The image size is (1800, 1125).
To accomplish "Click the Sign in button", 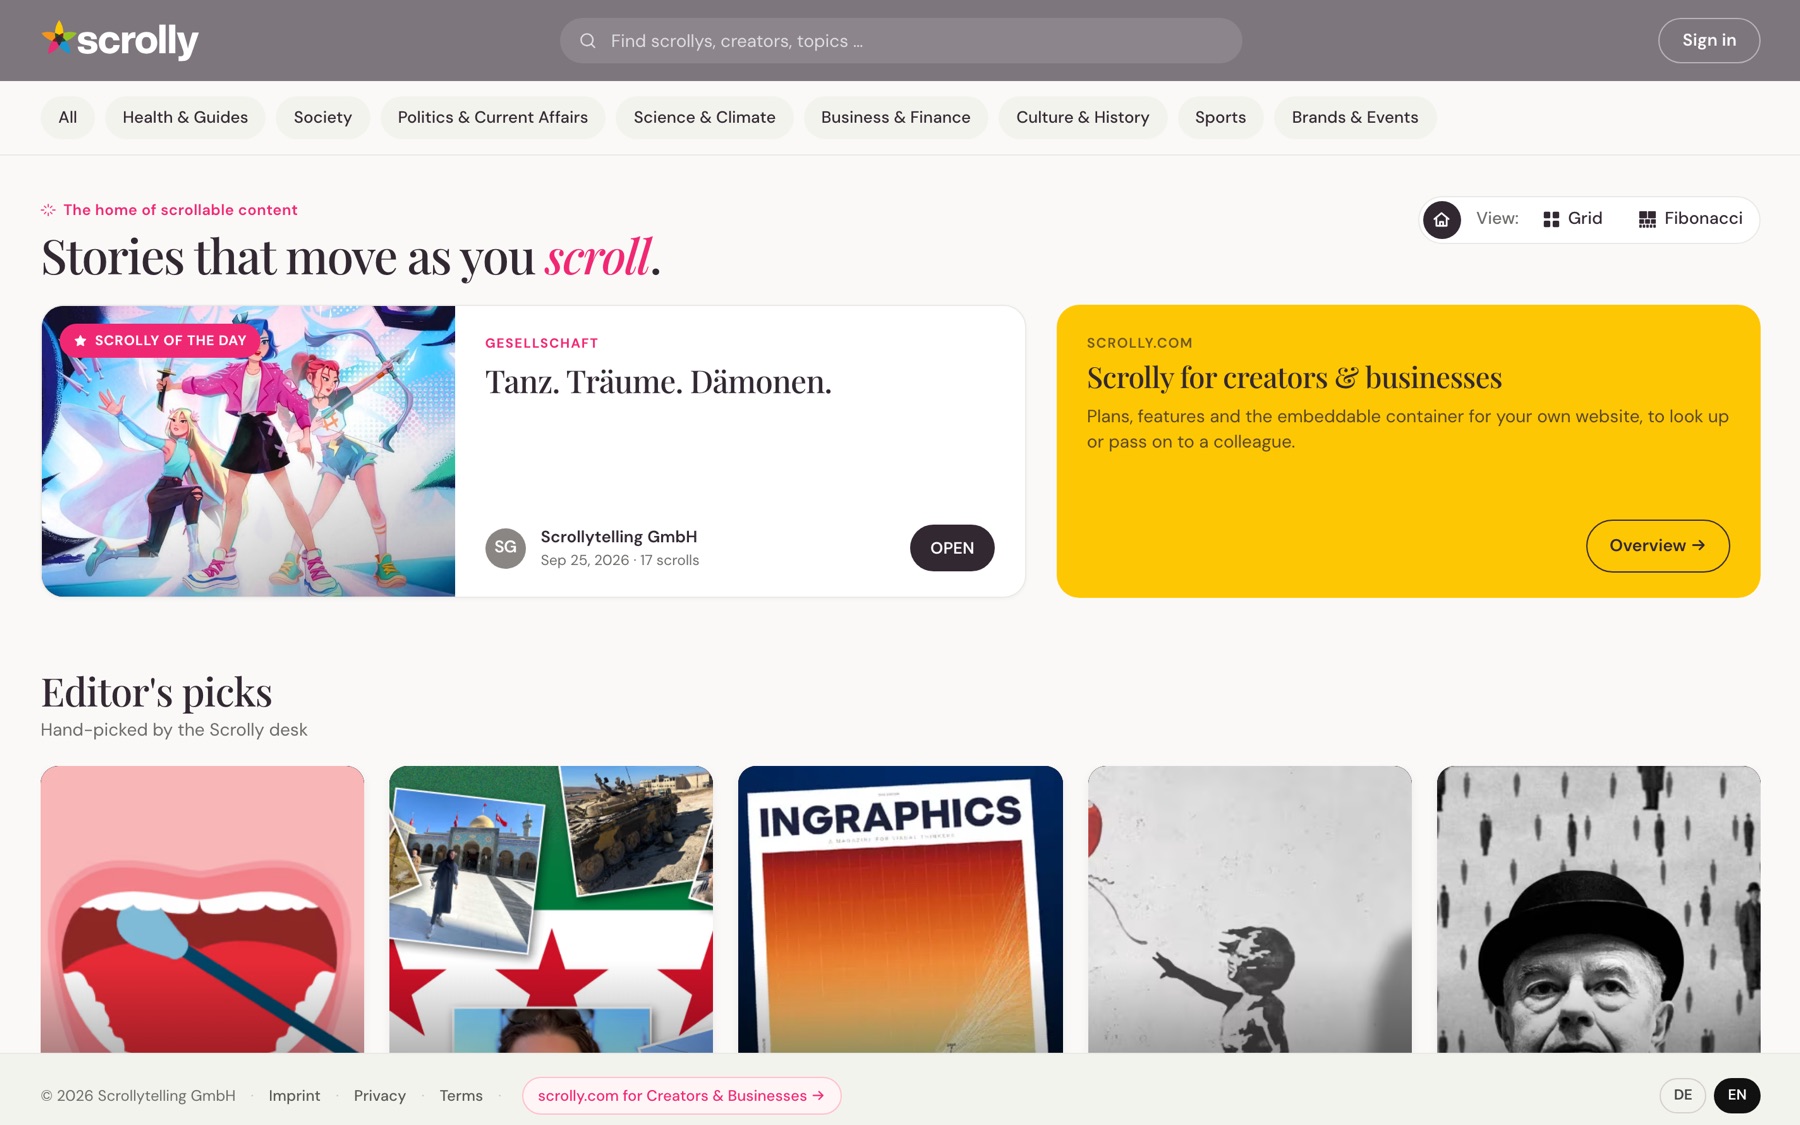I will coord(1709,40).
